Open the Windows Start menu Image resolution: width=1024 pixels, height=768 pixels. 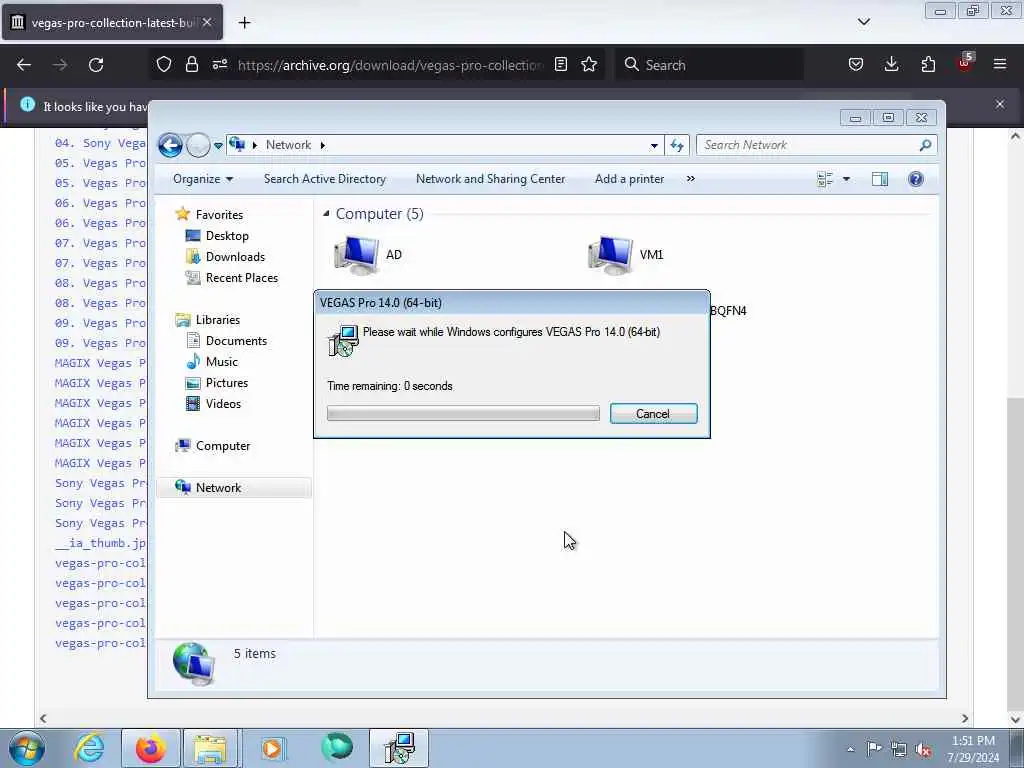(x=25, y=748)
